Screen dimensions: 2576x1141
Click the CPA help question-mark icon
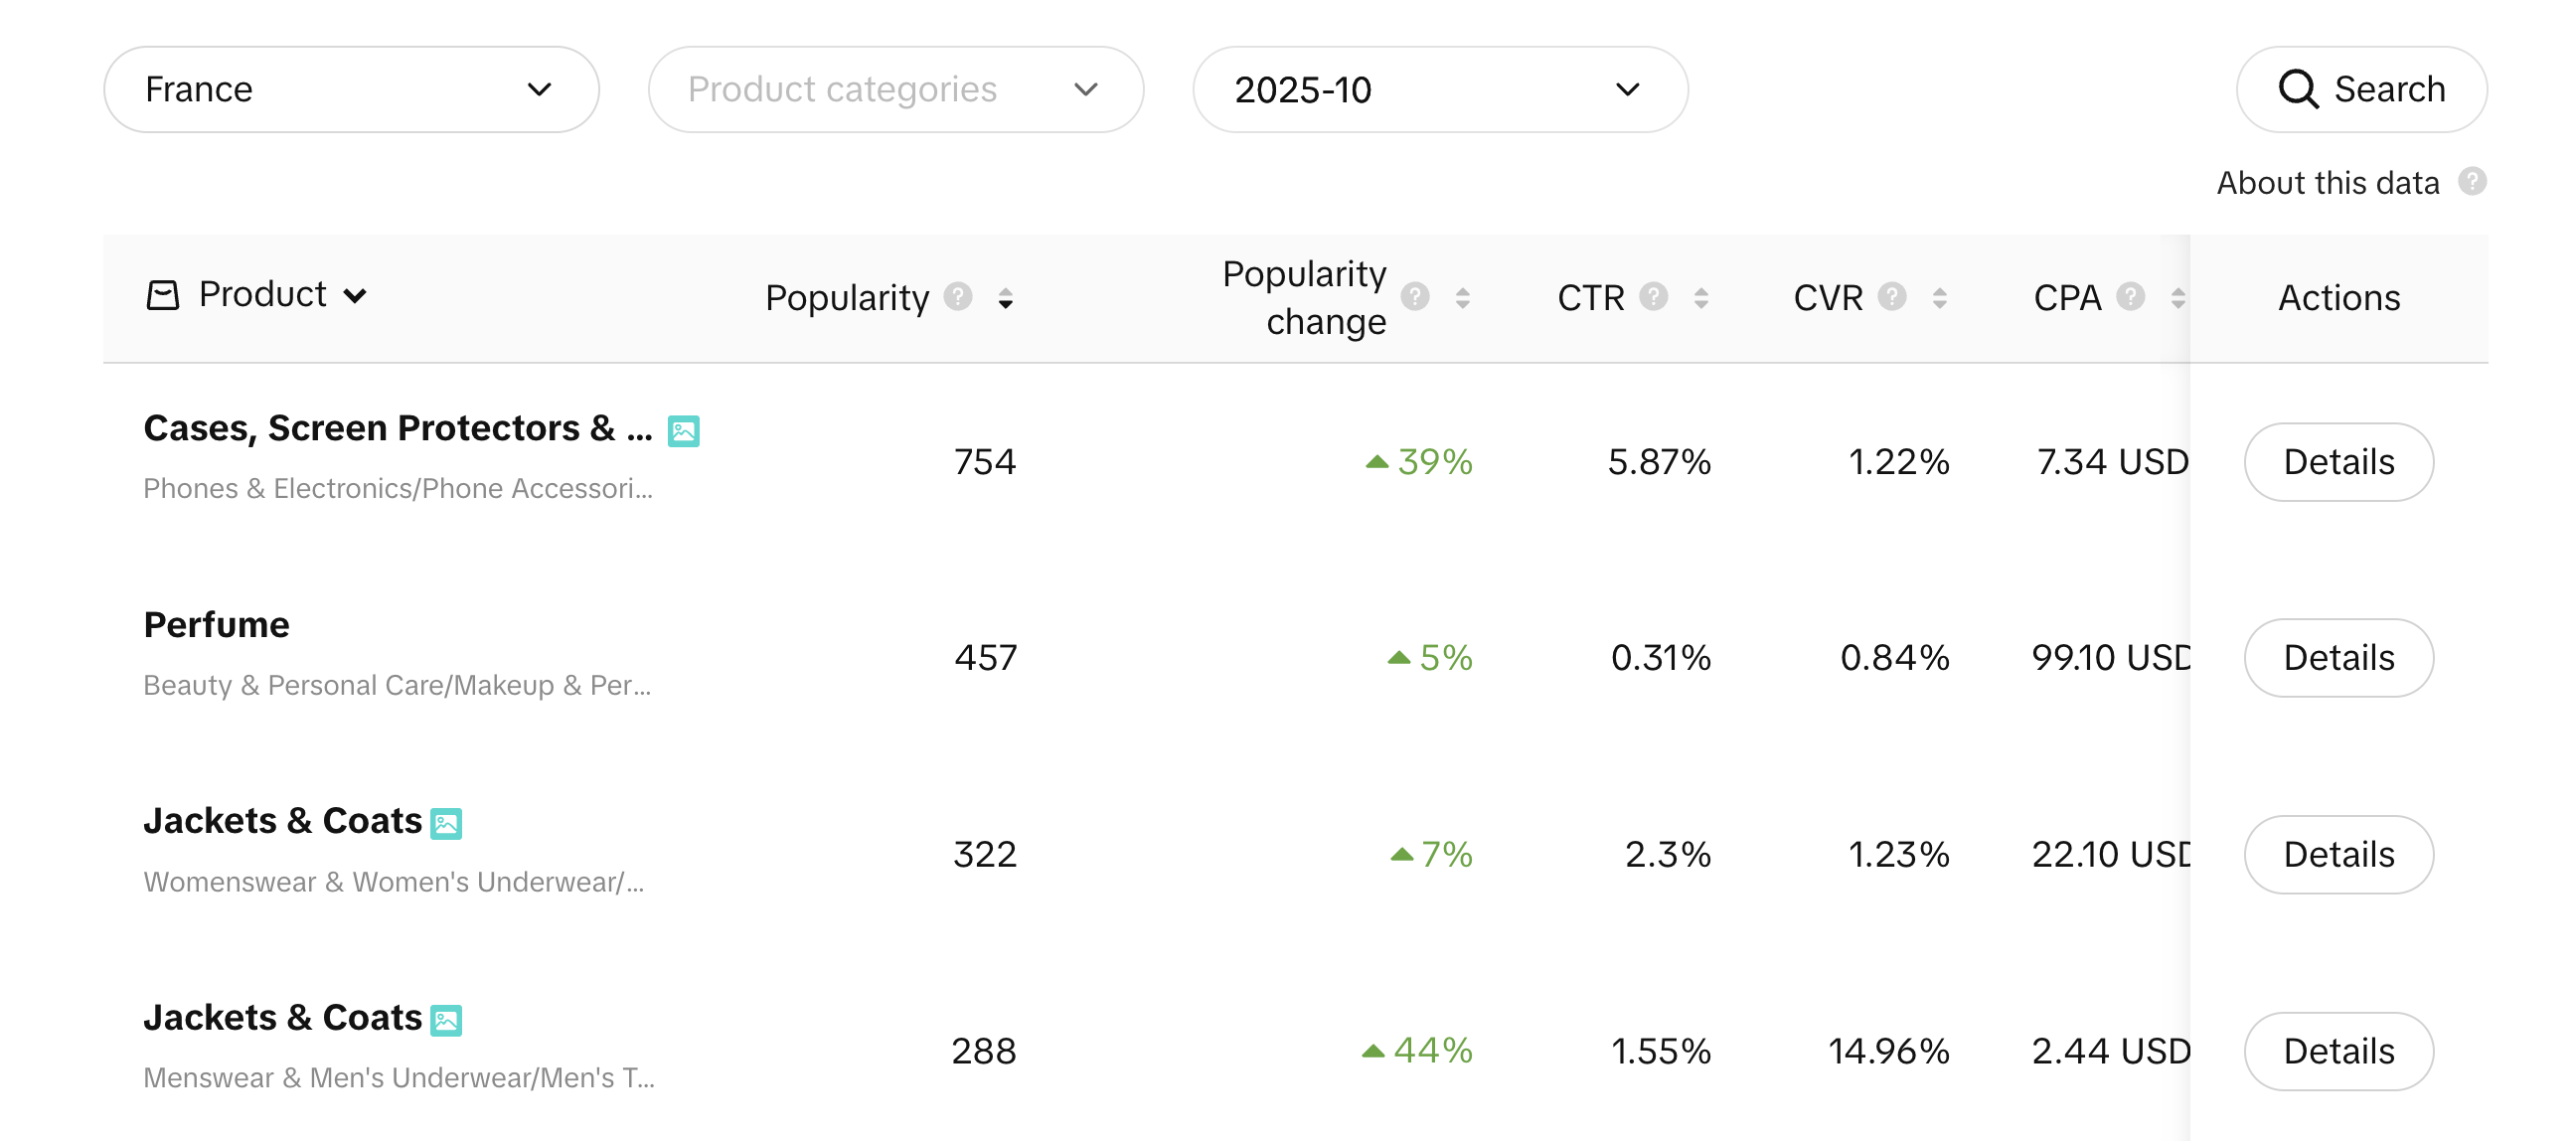(x=2130, y=297)
